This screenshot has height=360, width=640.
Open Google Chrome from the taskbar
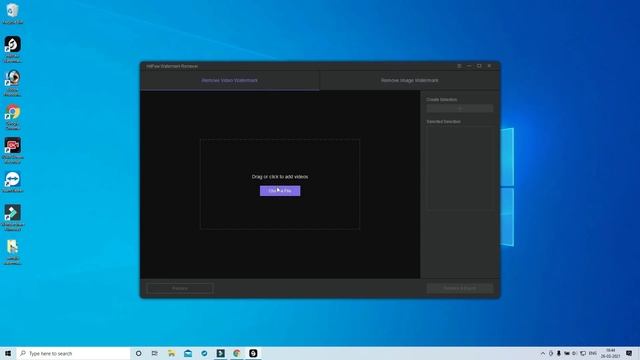pyautogui.click(x=237, y=353)
